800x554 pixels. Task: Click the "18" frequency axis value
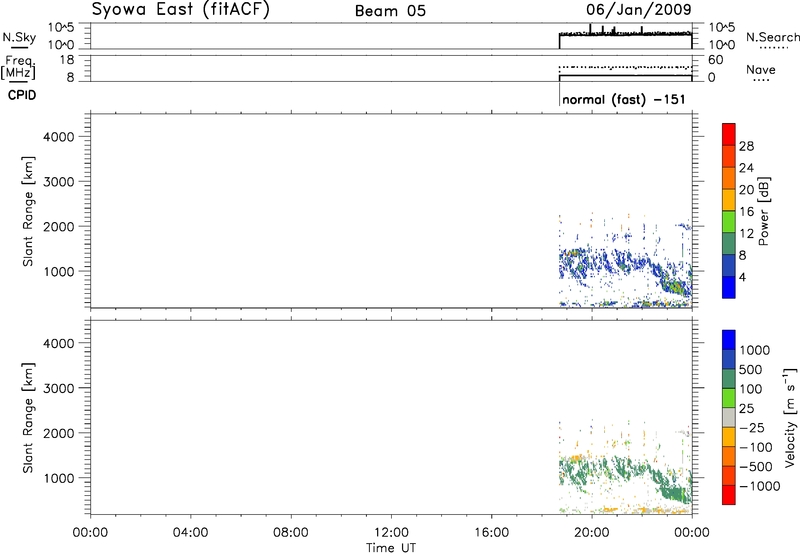coord(67,60)
